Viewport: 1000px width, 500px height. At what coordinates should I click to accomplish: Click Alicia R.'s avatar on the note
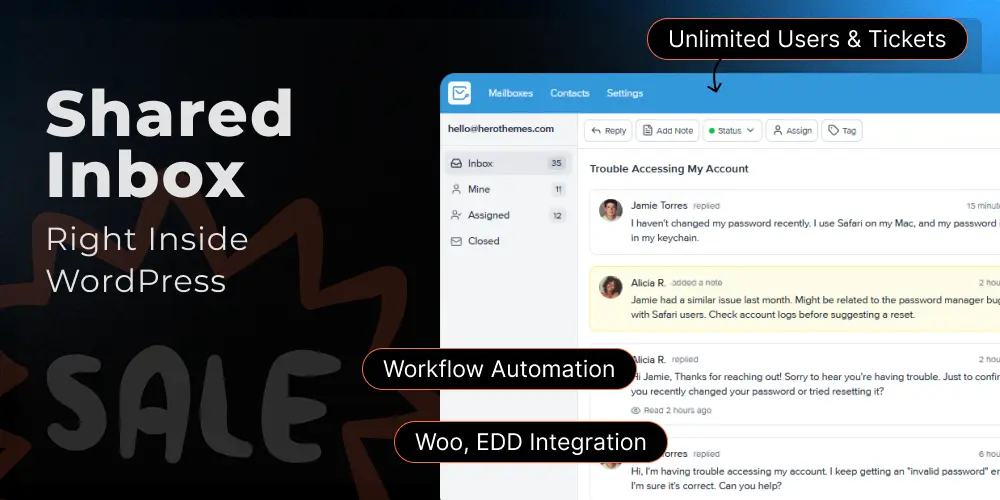[x=610, y=287]
